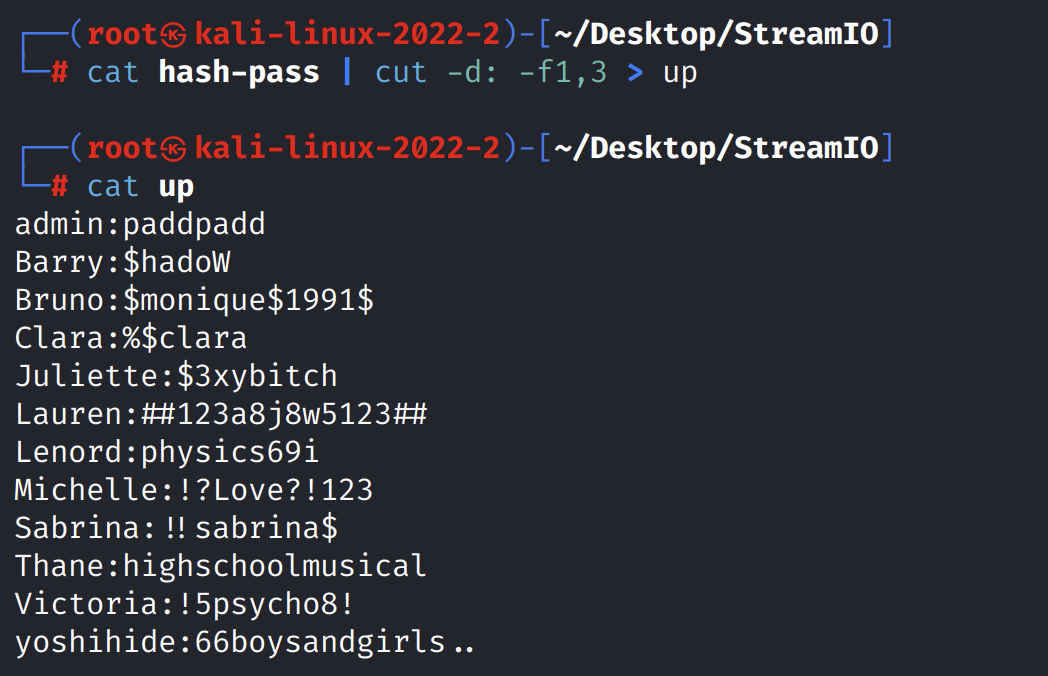
Task: Click the Thane:highschoolmusical entry
Action: [221, 566]
